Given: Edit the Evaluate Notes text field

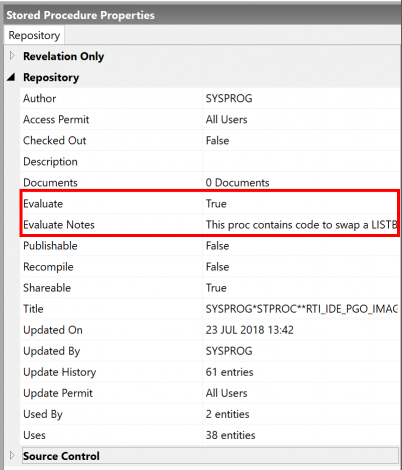Looking at the screenshot, I should click(301, 225).
